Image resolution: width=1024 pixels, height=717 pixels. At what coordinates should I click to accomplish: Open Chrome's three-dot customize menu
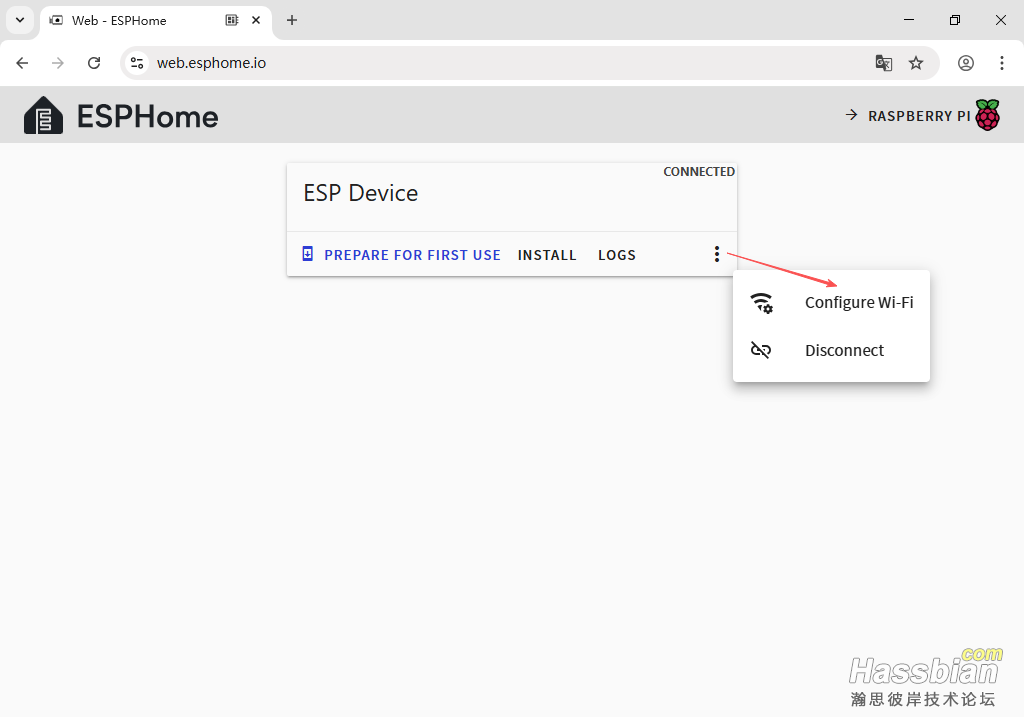1001,63
